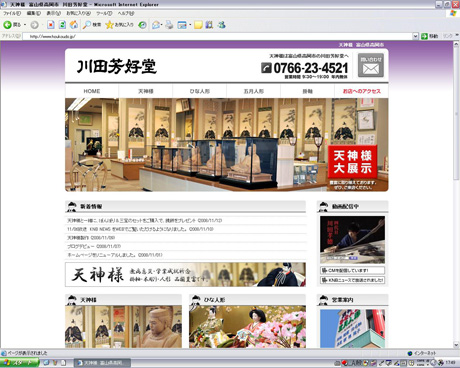Click the 動画配信中 video thumbnail
The image size is (460, 368).
click(x=352, y=240)
